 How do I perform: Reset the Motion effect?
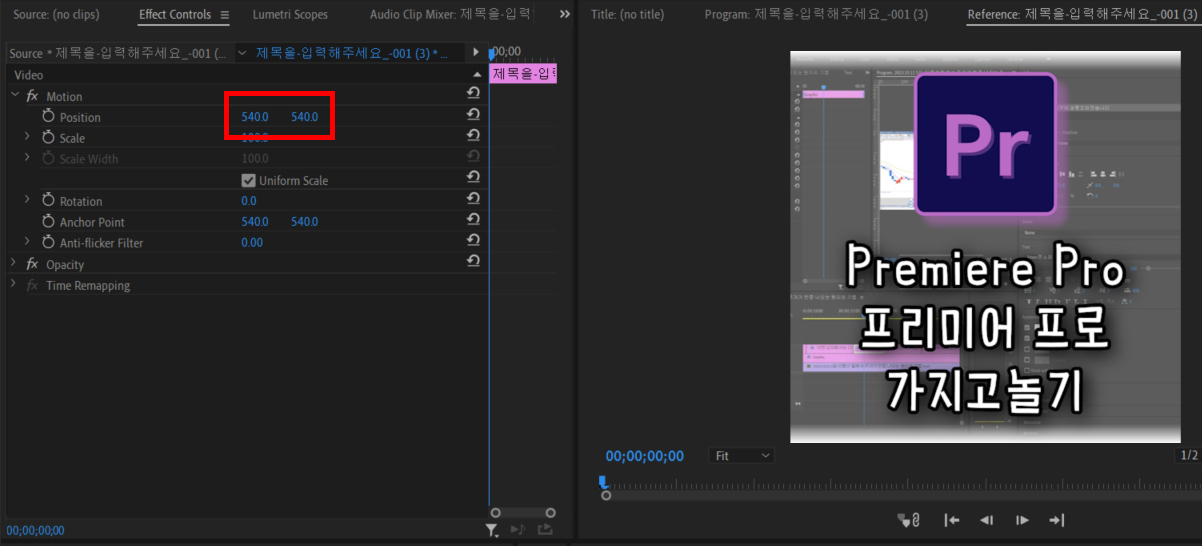pyautogui.click(x=473, y=93)
